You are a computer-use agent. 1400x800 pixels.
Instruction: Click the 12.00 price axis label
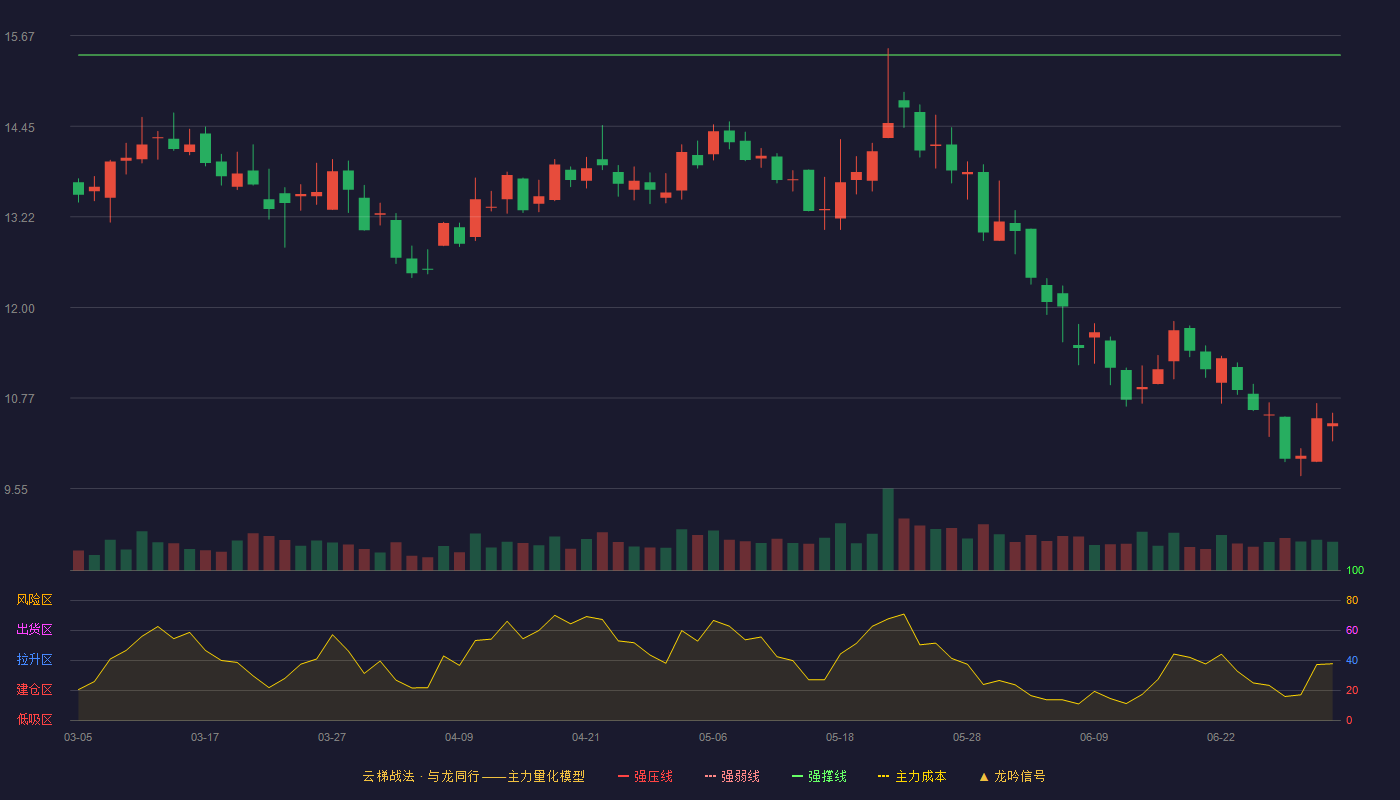click(x=19, y=309)
